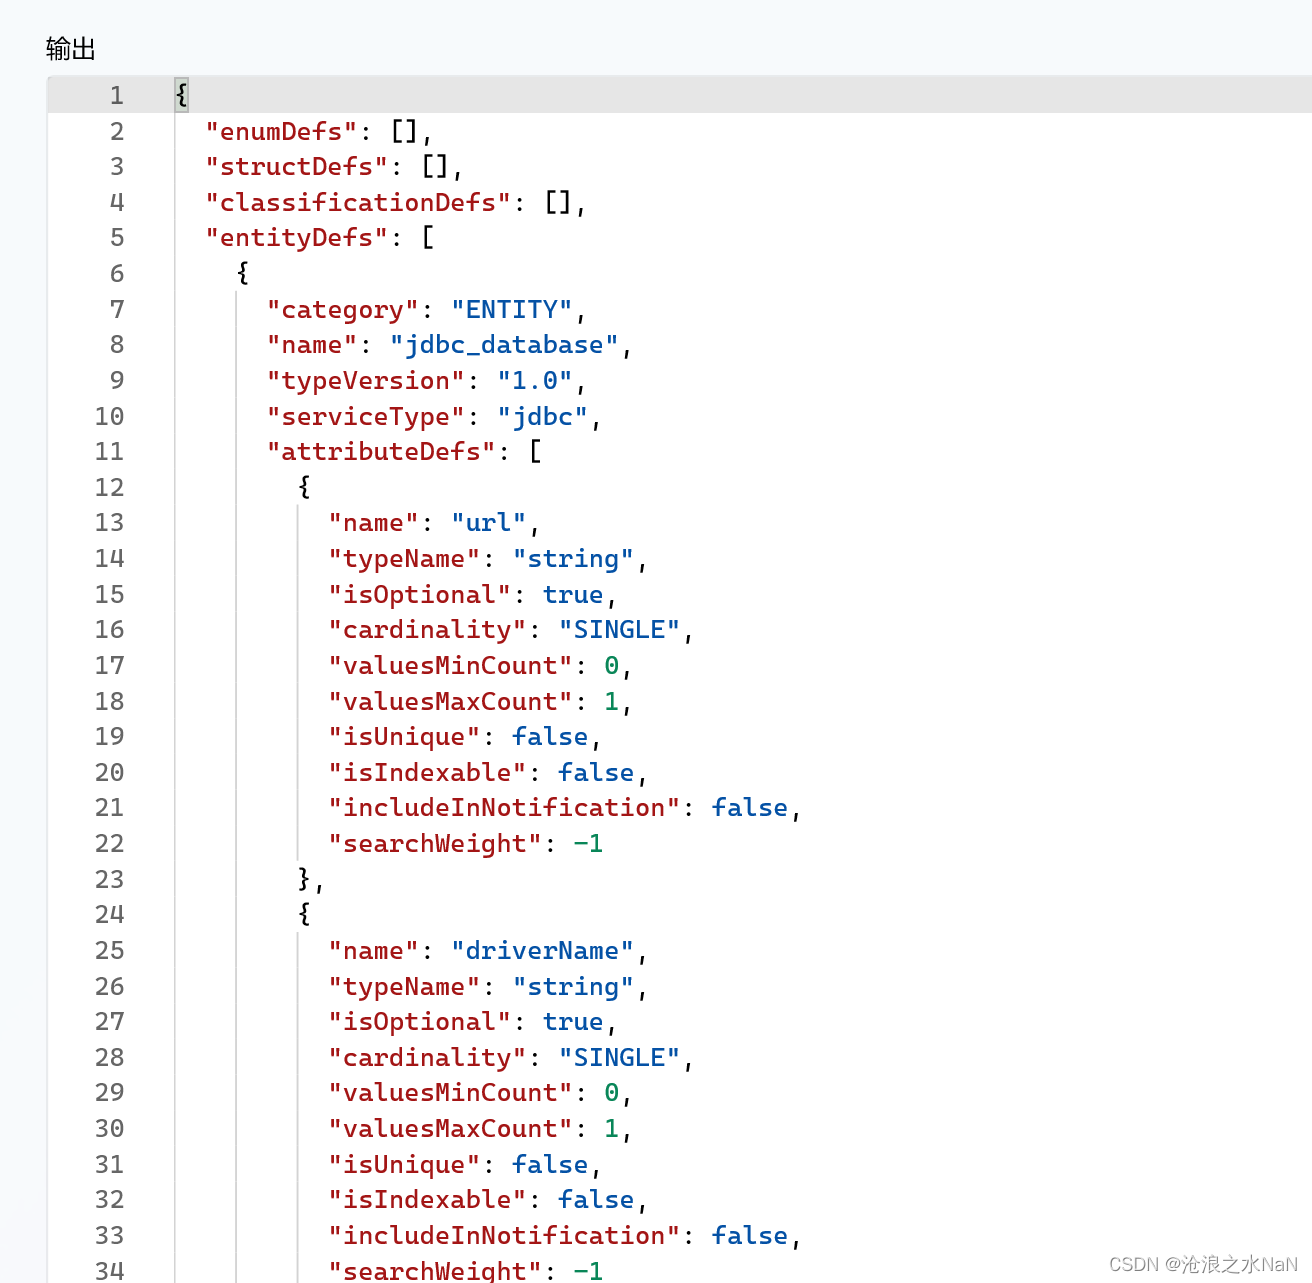The height and width of the screenshot is (1283, 1312).
Task: Click the "1.0" version value
Action: pyautogui.click(x=535, y=380)
